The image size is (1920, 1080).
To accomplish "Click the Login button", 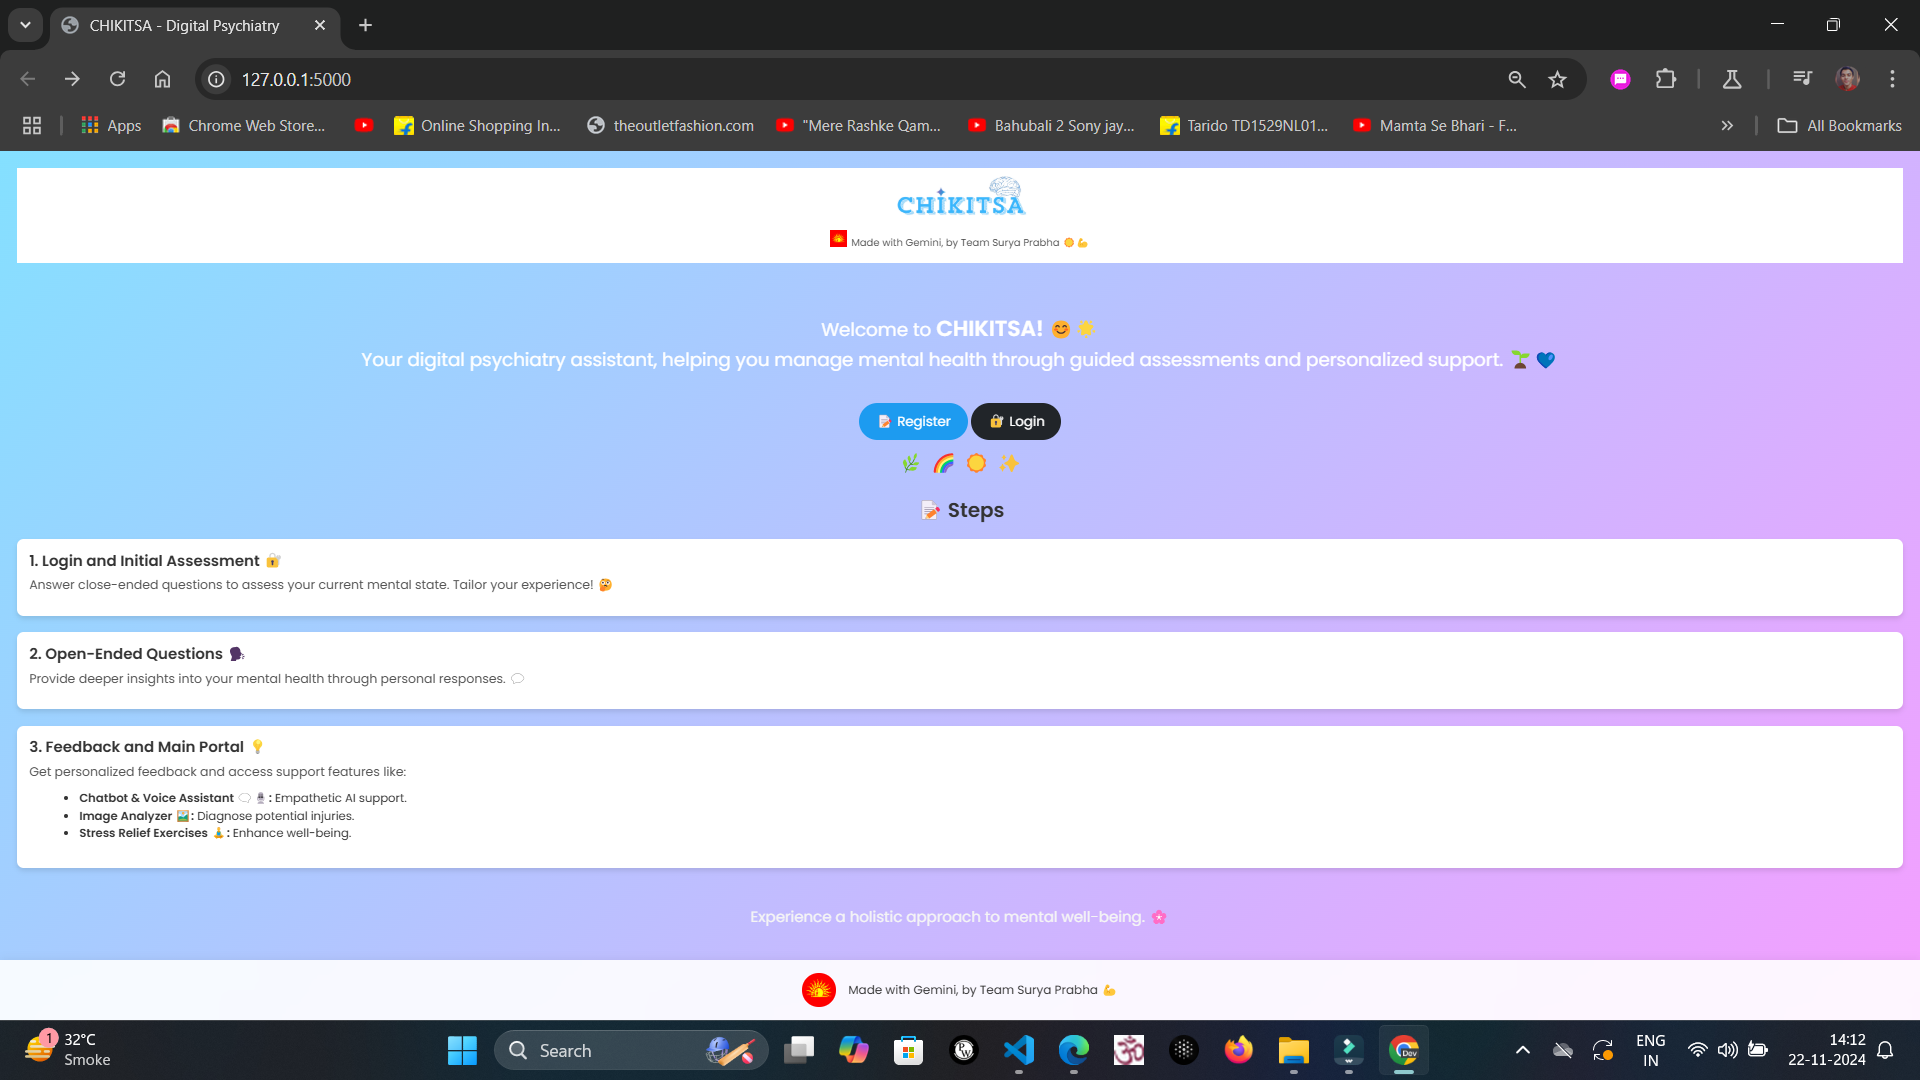I will (x=1016, y=421).
